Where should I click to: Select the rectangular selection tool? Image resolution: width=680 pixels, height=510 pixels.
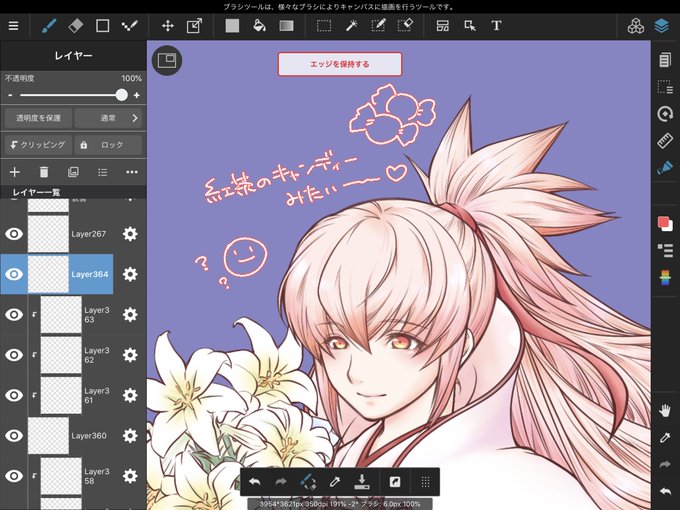pyautogui.click(x=324, y=26)
